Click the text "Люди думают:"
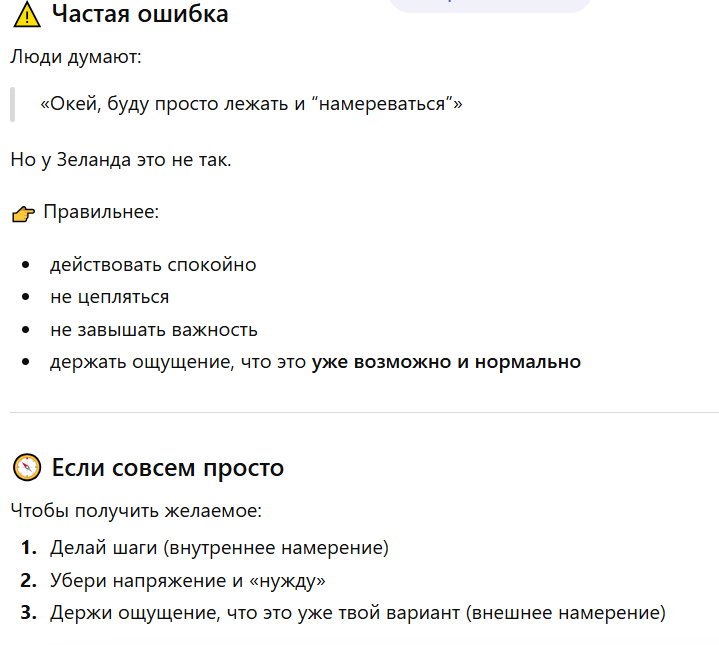This screenshot has height=645, width=719. click(76, 57)
